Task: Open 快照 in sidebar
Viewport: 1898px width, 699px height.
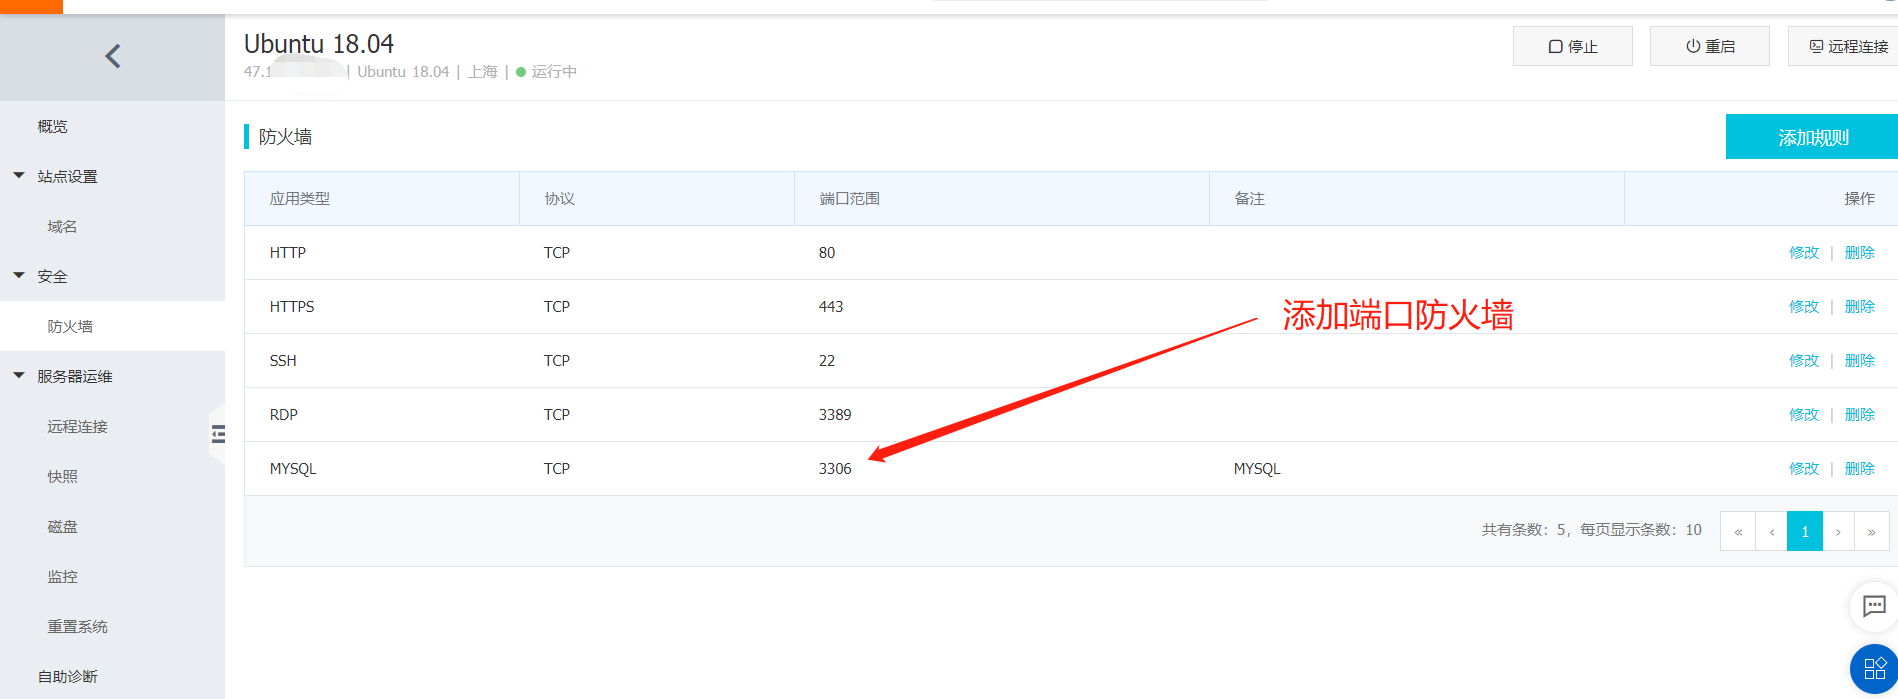Action: tap(62, 476)
